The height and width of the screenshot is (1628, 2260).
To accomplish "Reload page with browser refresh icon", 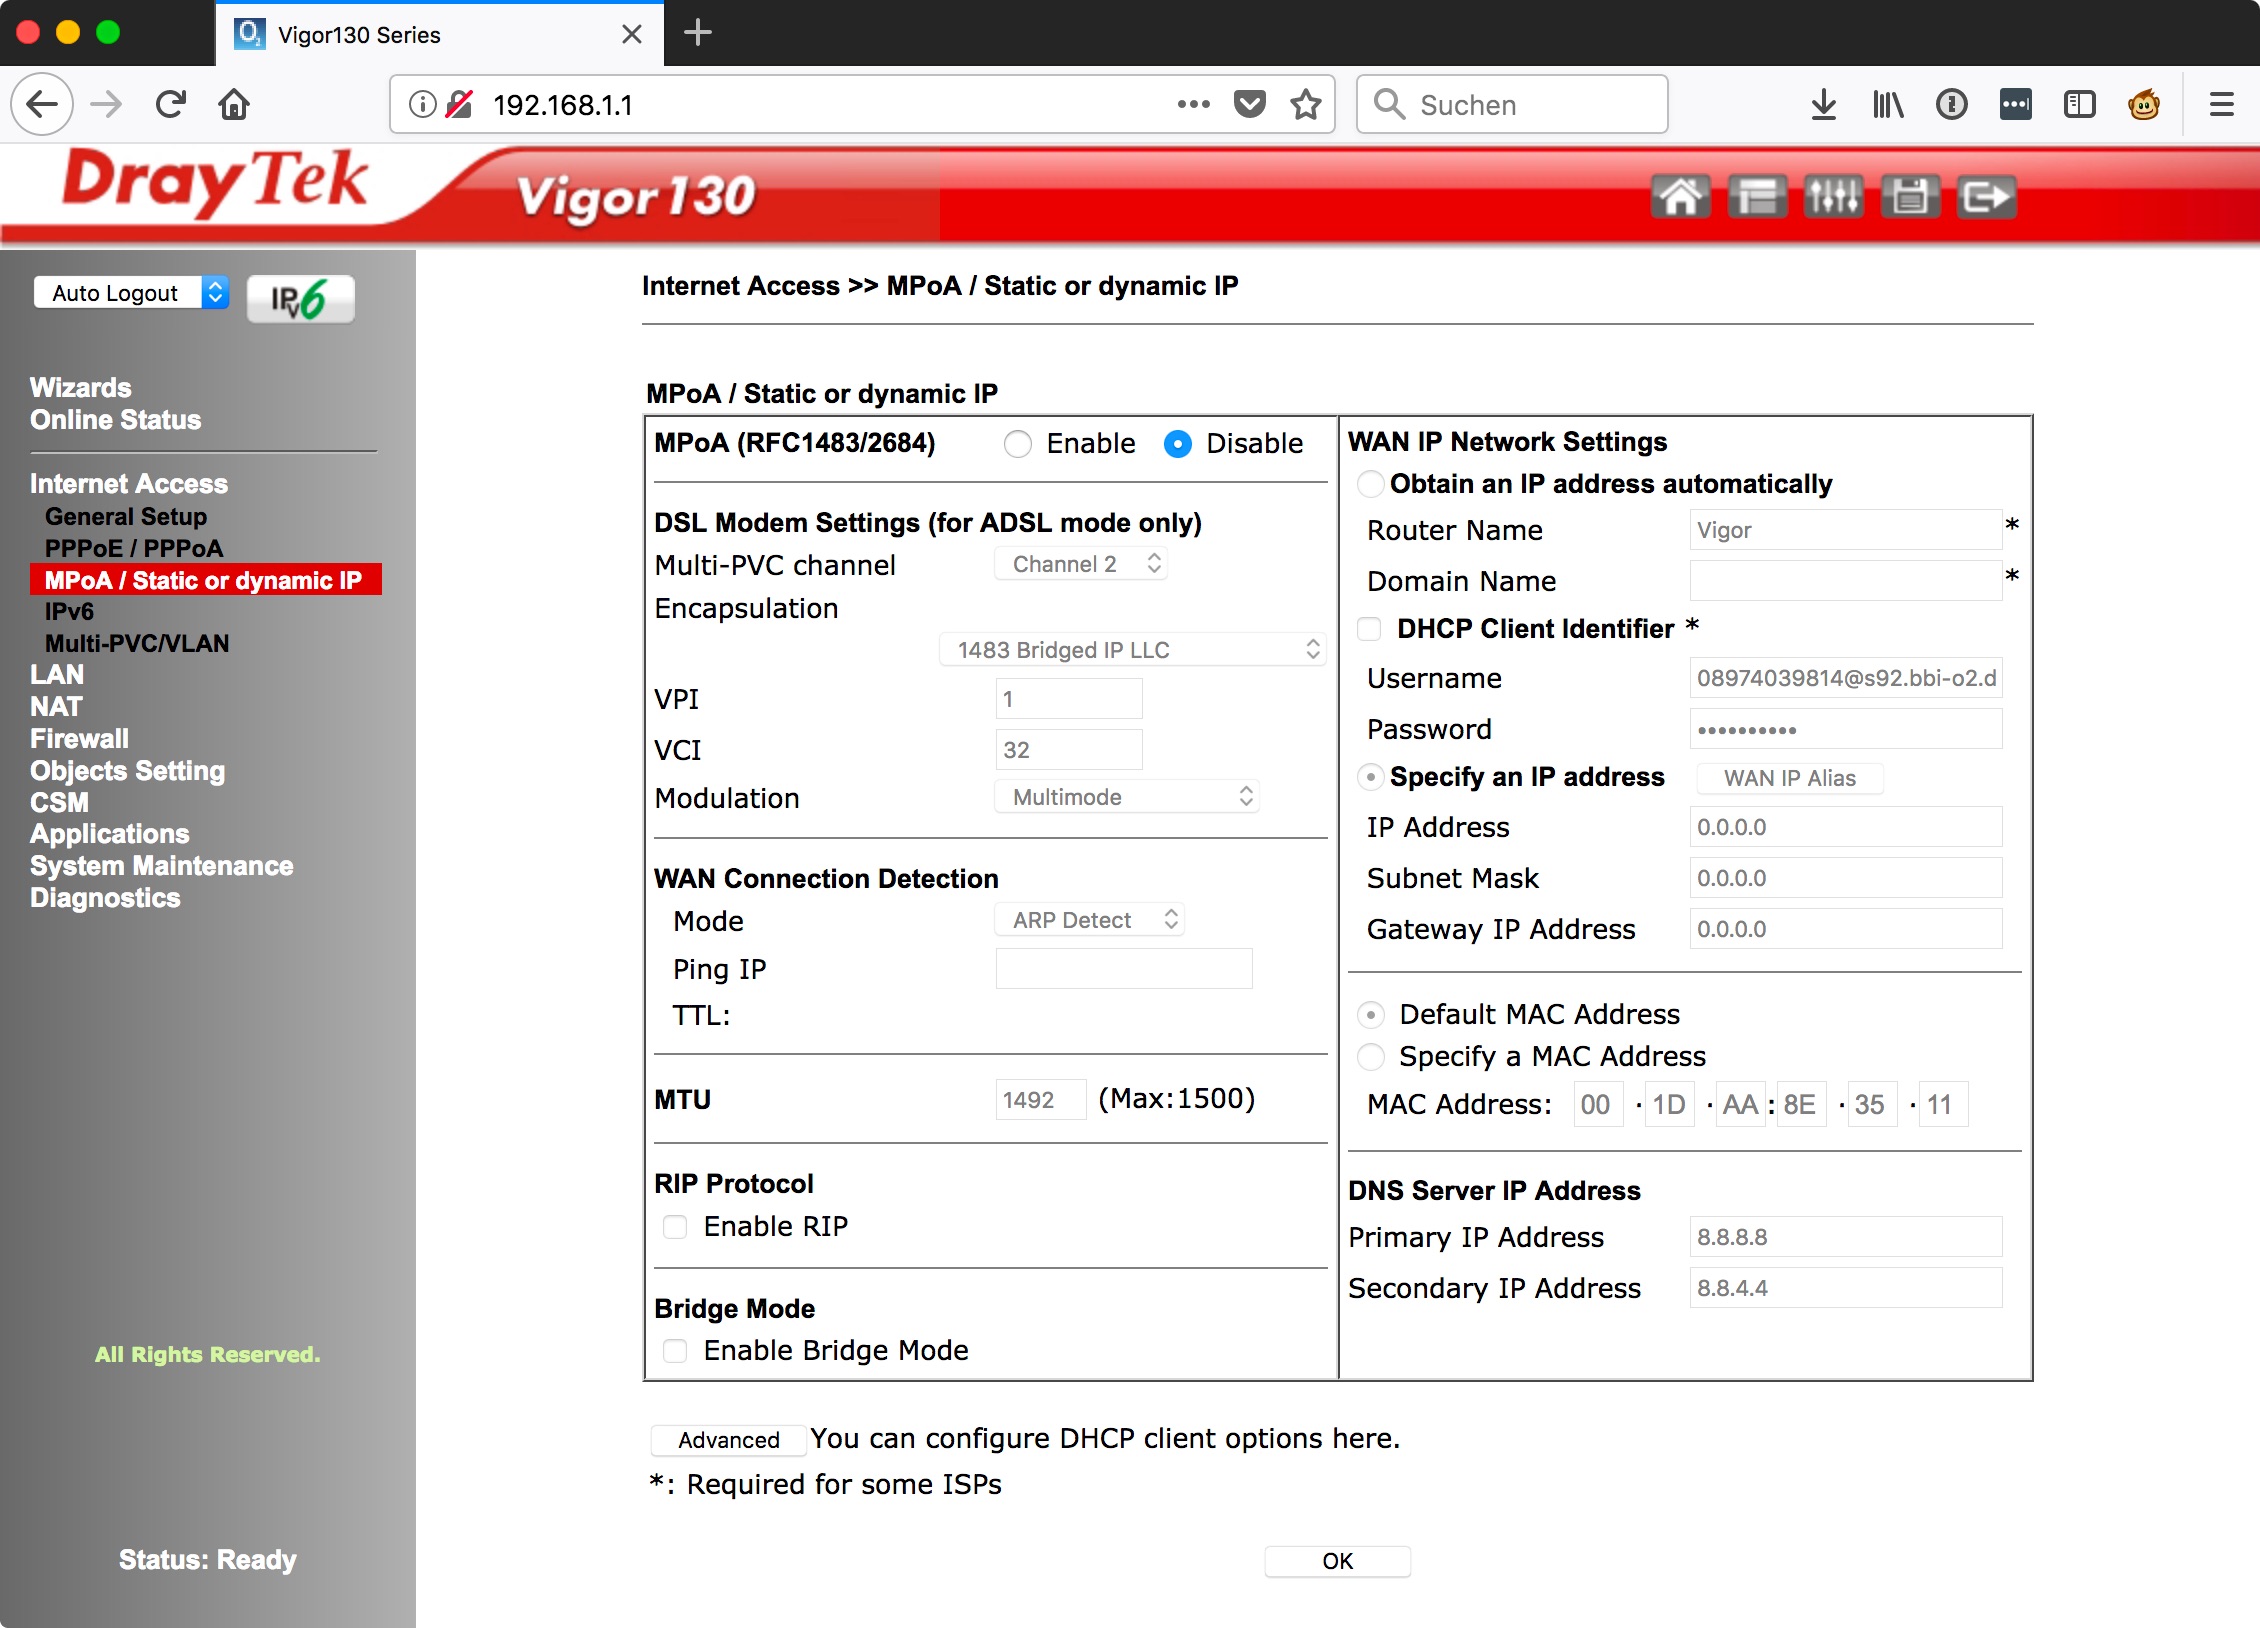I will point(171,104).
